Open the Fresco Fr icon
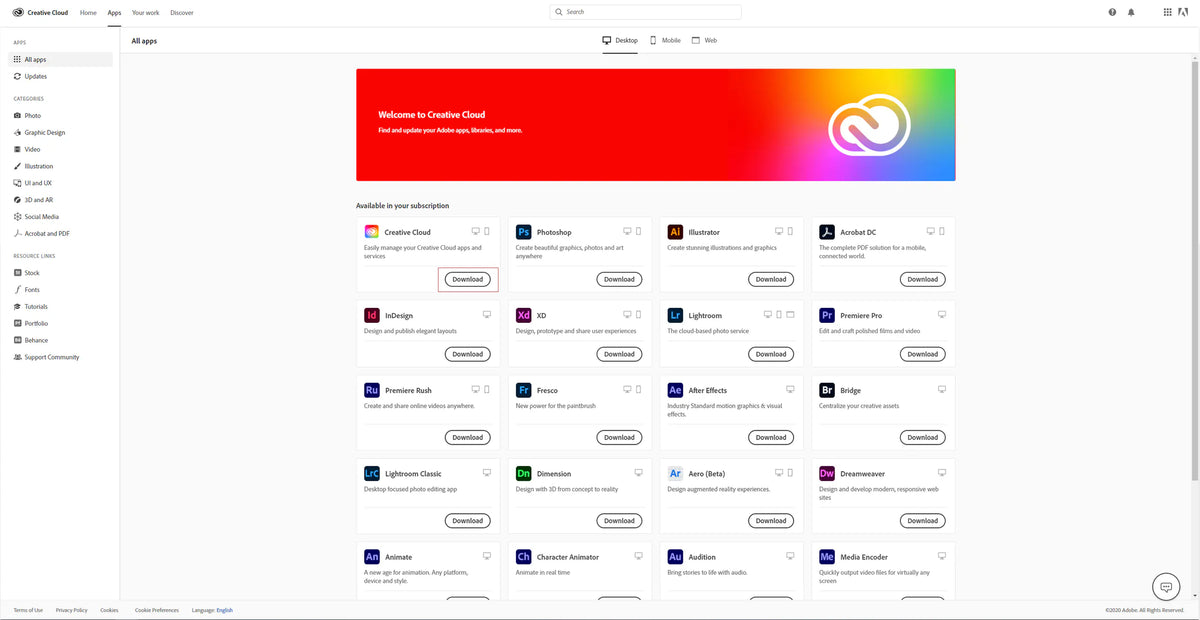 pos(523,390)
